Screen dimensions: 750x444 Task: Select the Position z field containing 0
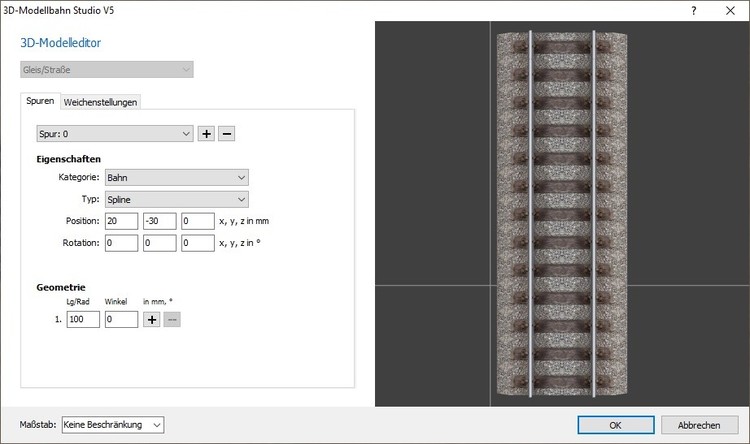(x=198, y=221)
